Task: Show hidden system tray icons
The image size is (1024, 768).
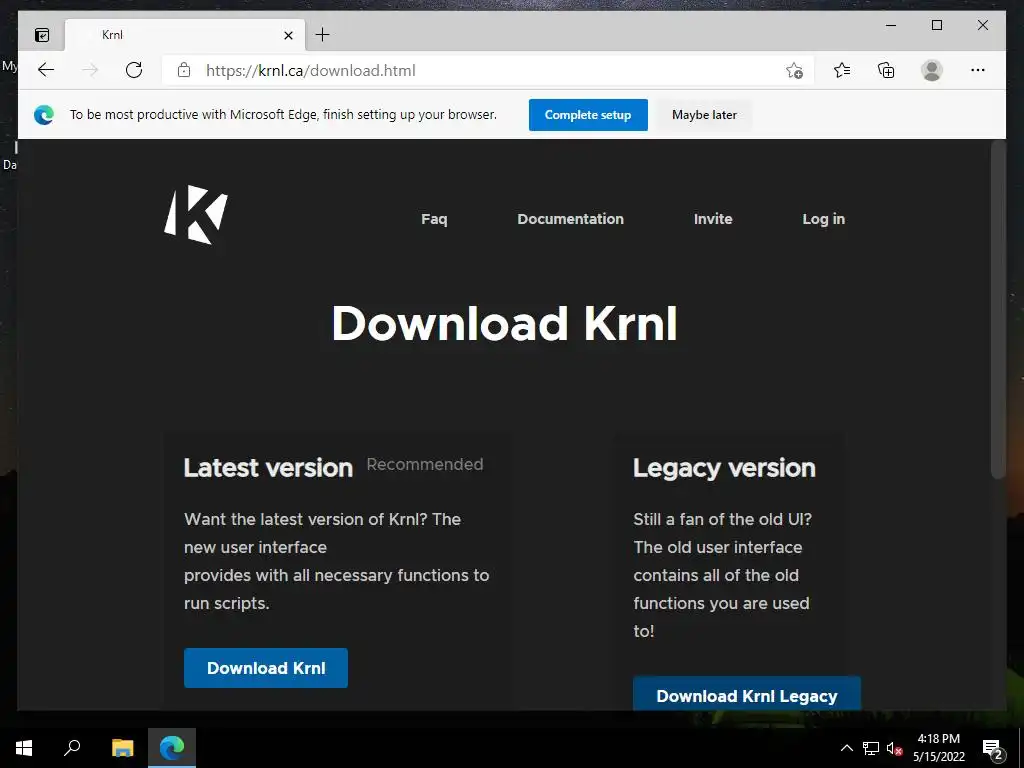Action: 846,748
